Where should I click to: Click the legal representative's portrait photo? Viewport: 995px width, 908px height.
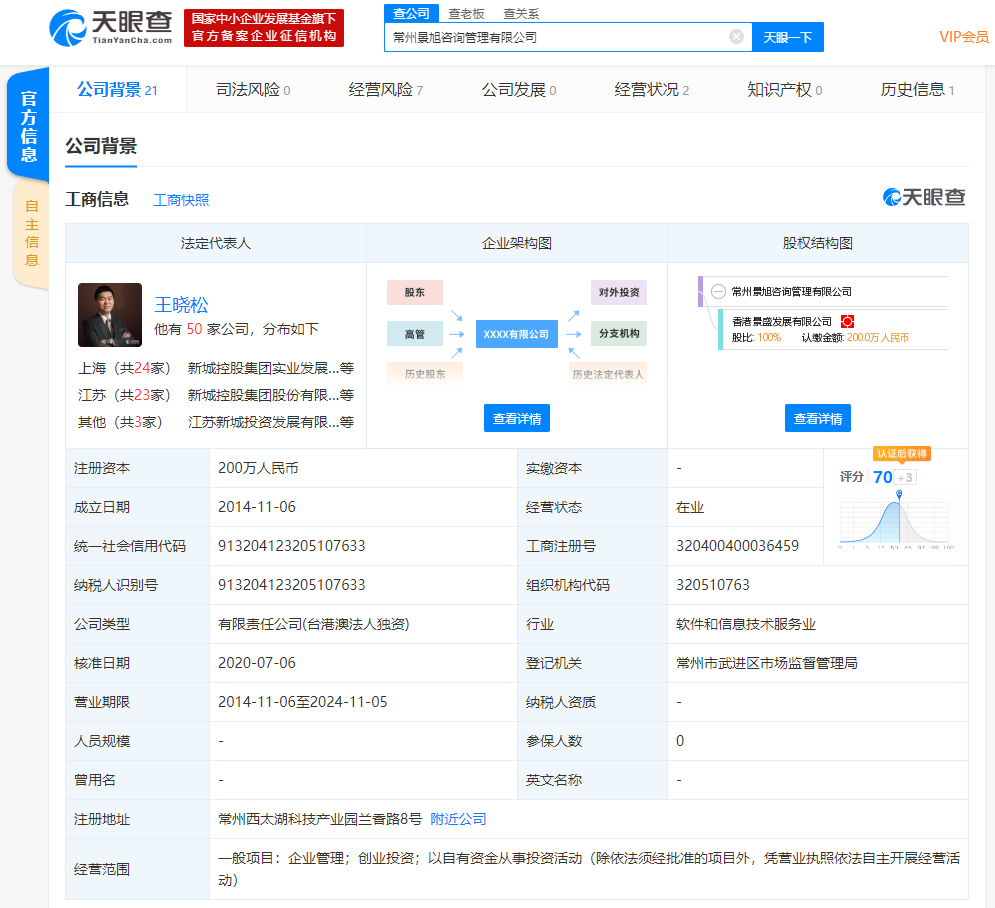click(110, 315)
